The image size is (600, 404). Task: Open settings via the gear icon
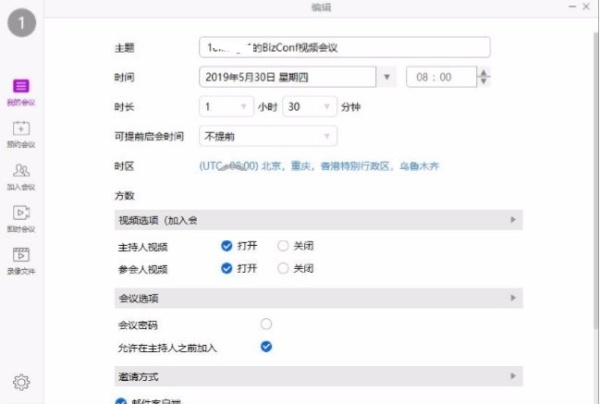(x=21, y=381)
